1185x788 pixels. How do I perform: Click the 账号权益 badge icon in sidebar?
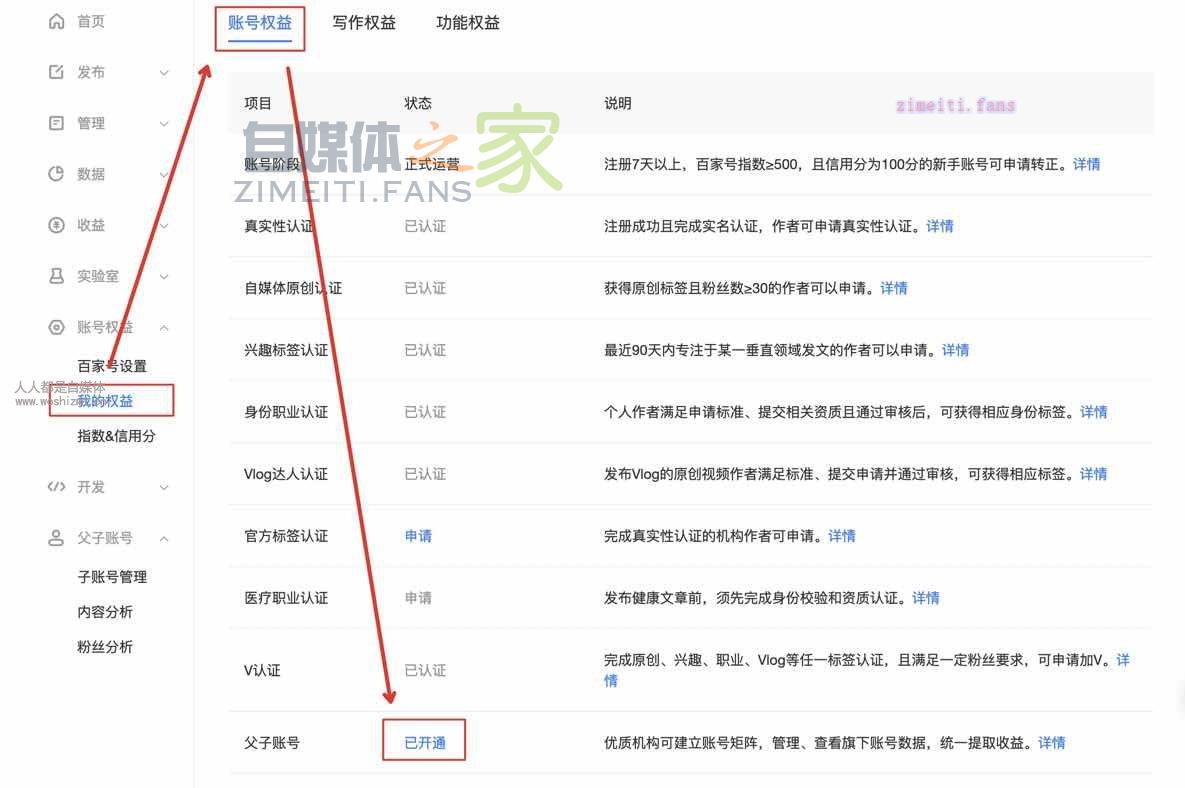tap(57, 327)
